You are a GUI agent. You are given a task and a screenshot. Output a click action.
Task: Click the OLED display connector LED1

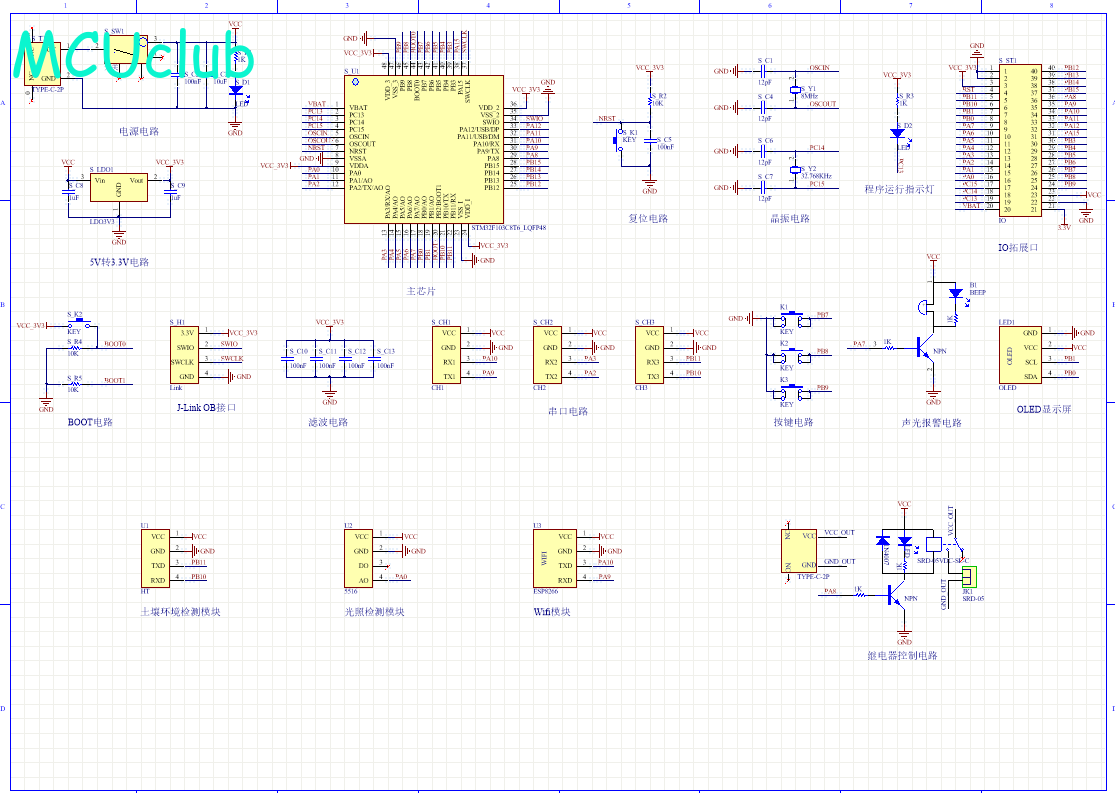[1020, 355]
